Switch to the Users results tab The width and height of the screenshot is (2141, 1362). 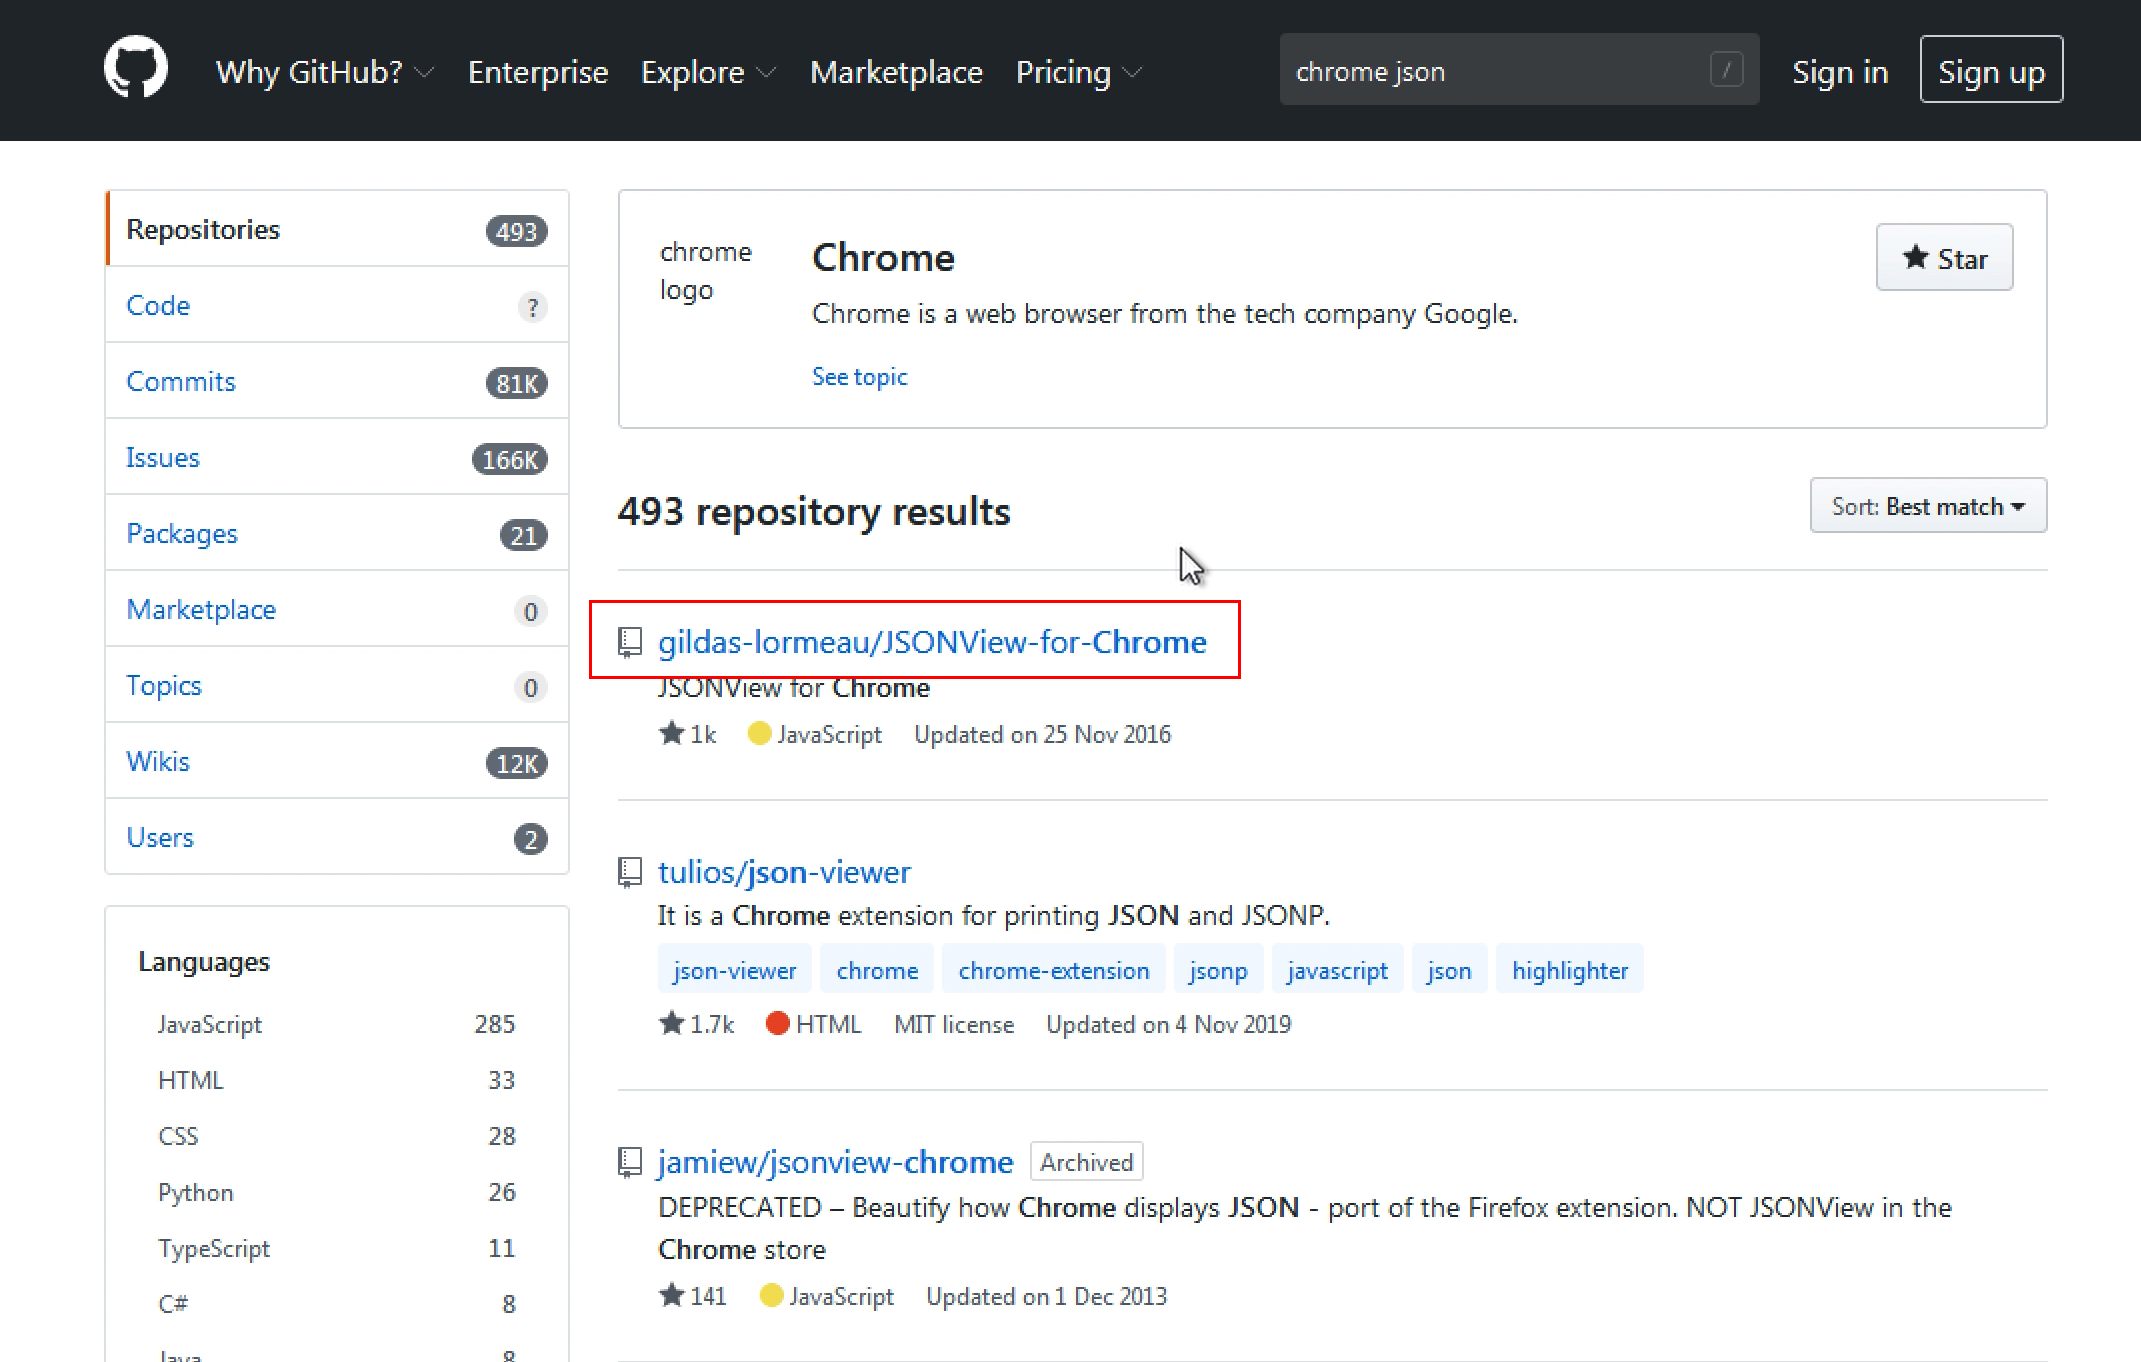coord(337,837)
